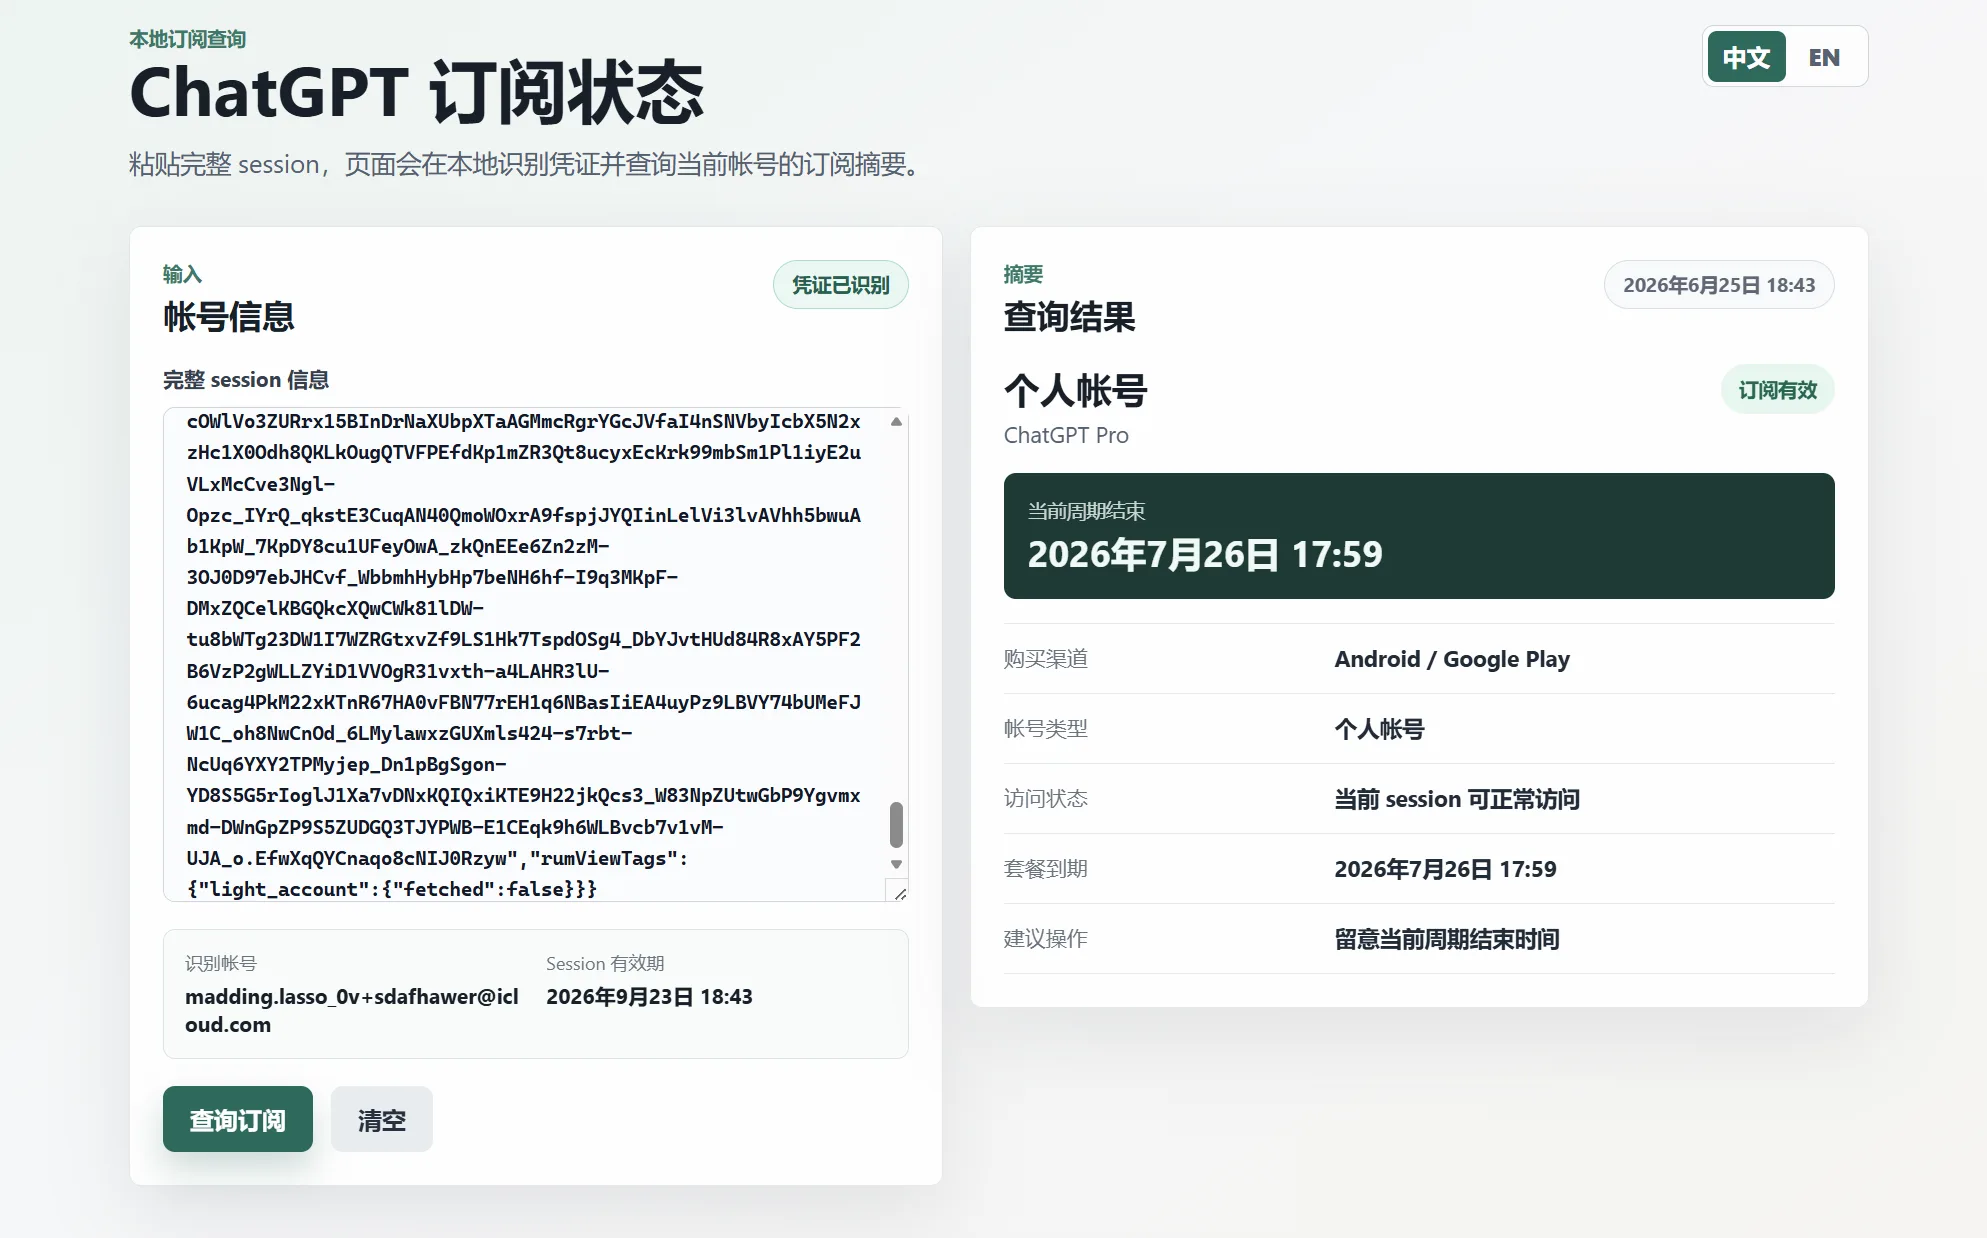Click the 当前周期结束 dark banner date
This screenshot has height=1238, width=1987.
tap(1205, 554)
